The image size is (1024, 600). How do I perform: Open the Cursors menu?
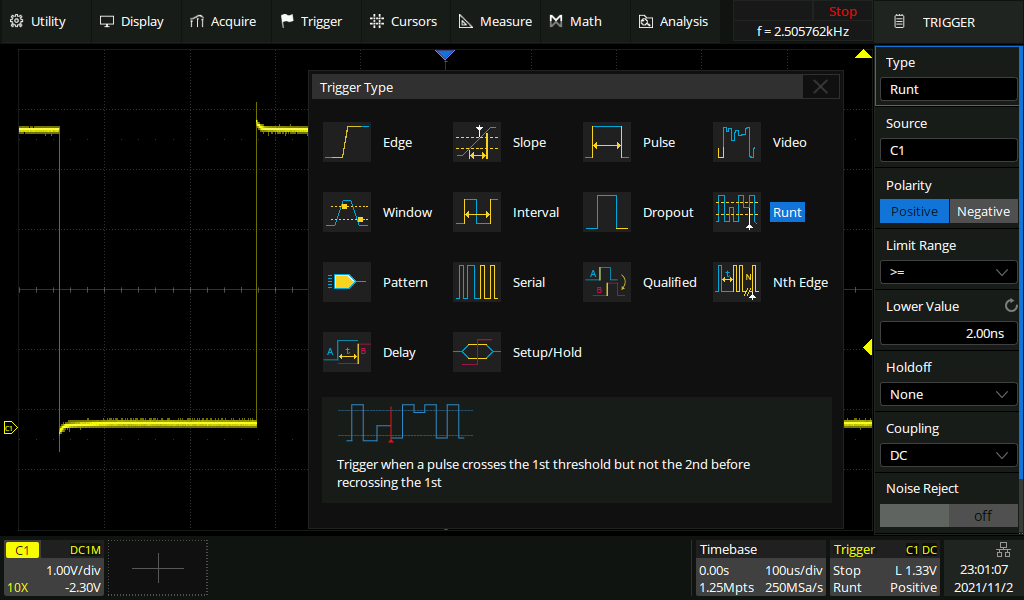(x=403, y=21)
